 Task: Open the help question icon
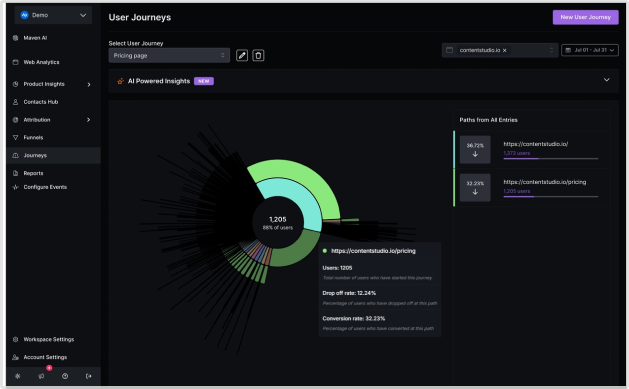tap(65, 376)
